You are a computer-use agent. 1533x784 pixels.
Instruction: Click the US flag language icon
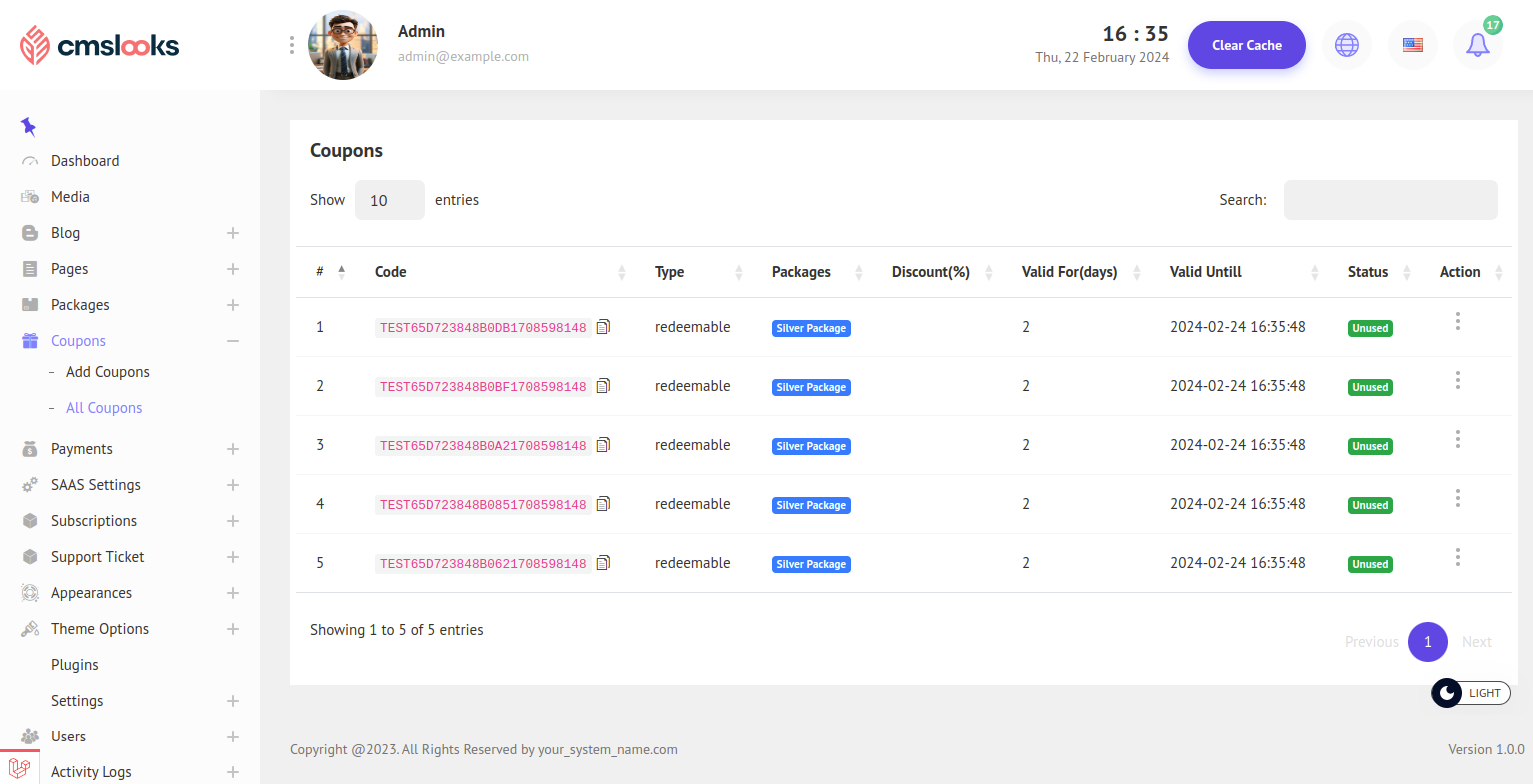[x=1412, y=45]
